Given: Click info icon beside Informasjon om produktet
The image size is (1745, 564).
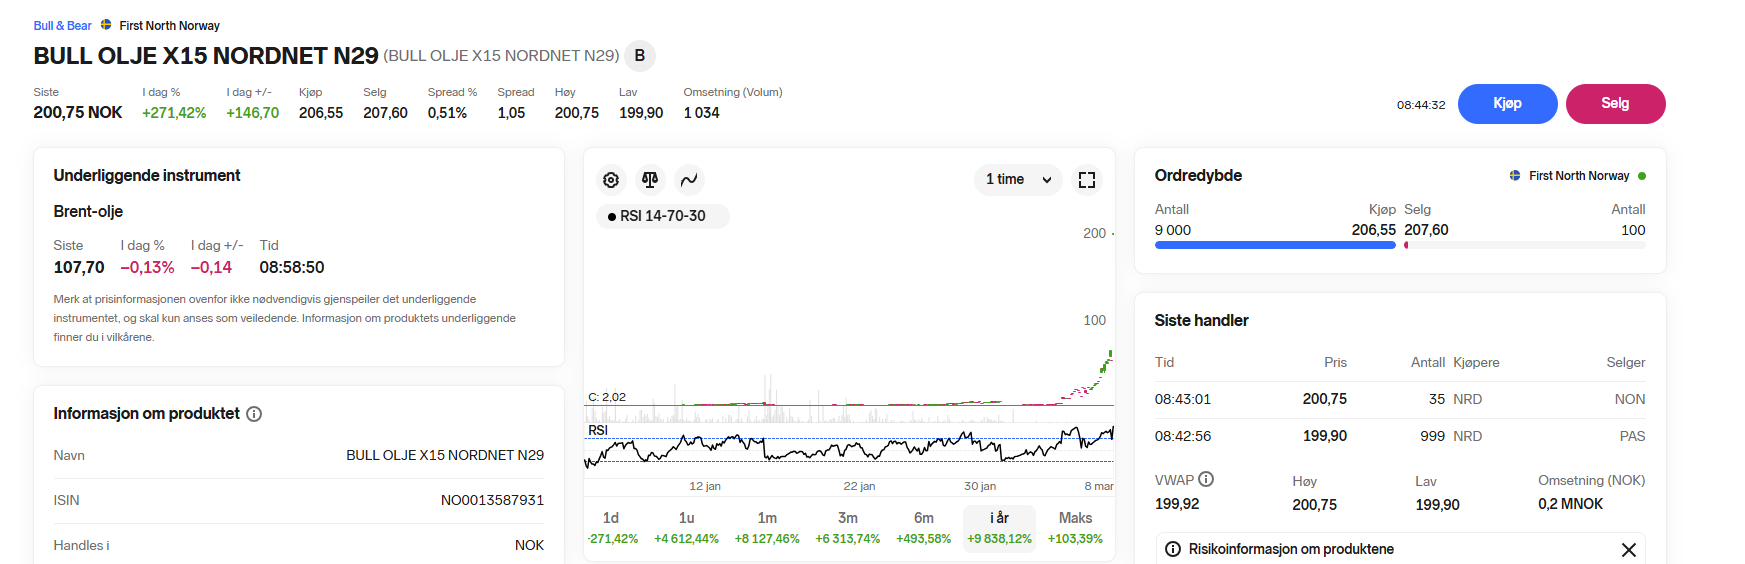Looking at the screenshot, I should pyautogui.click(x=254, y=414).
